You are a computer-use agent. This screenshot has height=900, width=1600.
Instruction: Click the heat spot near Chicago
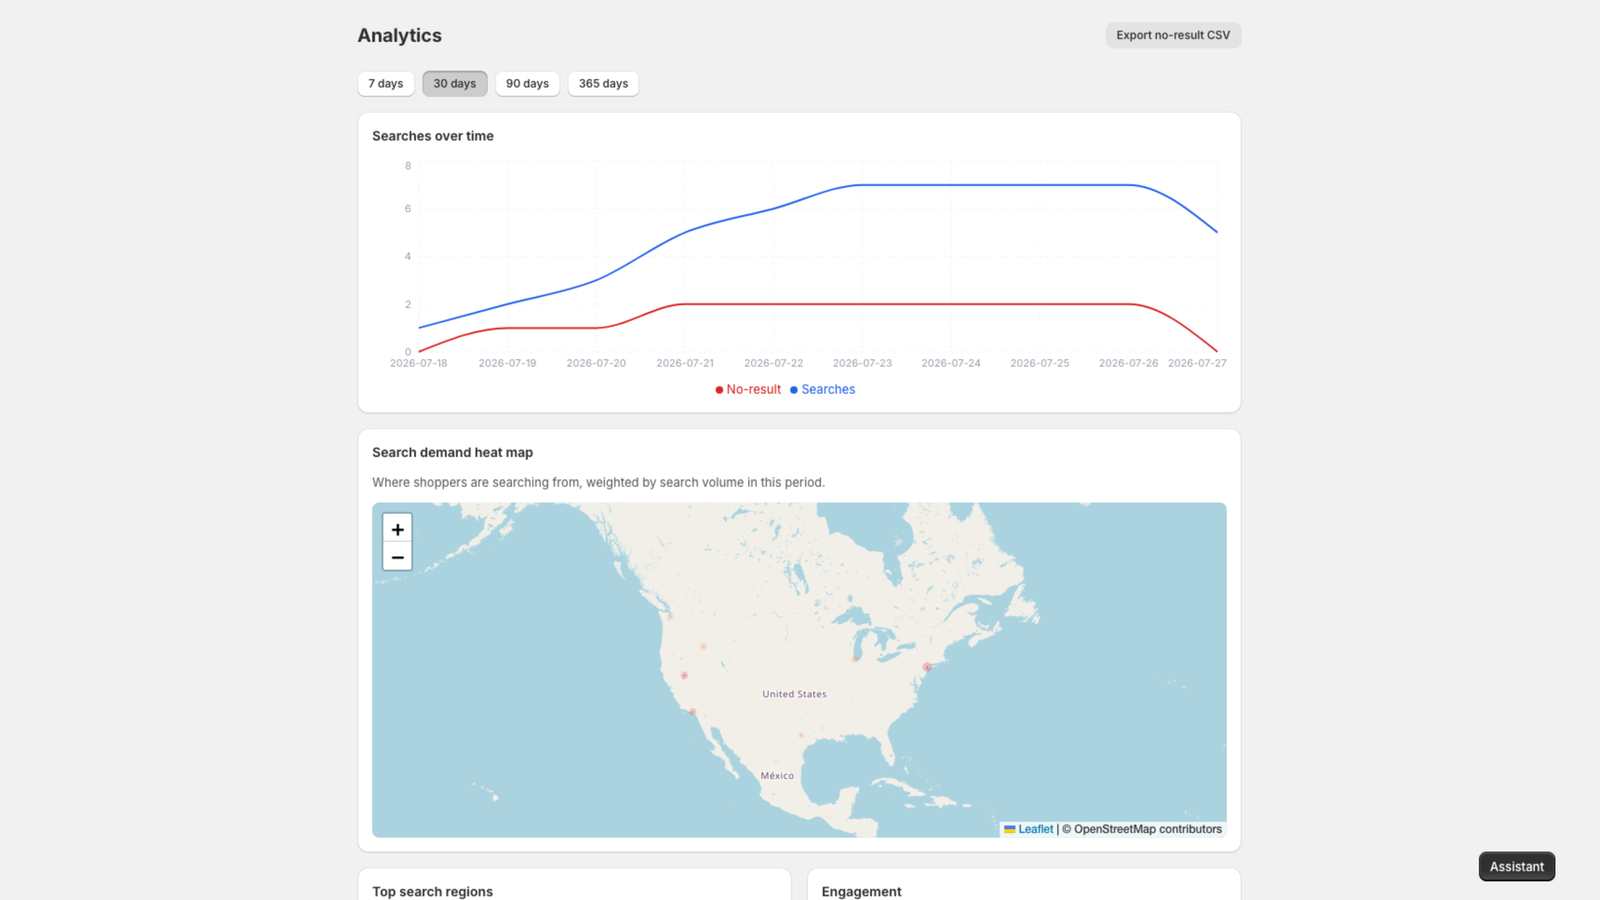pyautogui.click(x=854, y=658)
